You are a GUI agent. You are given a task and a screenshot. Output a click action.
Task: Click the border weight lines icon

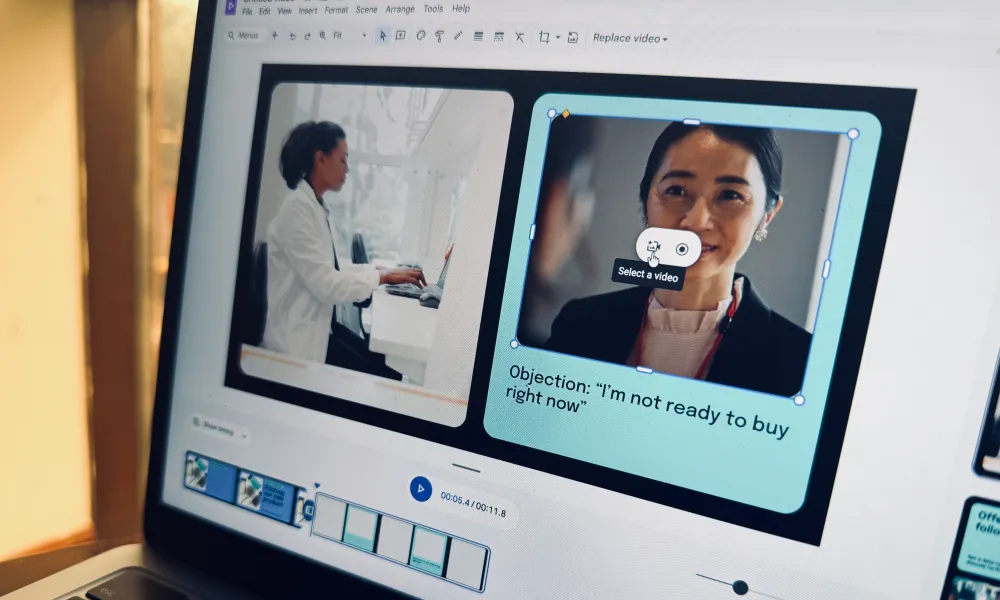(x=478, y=36)
